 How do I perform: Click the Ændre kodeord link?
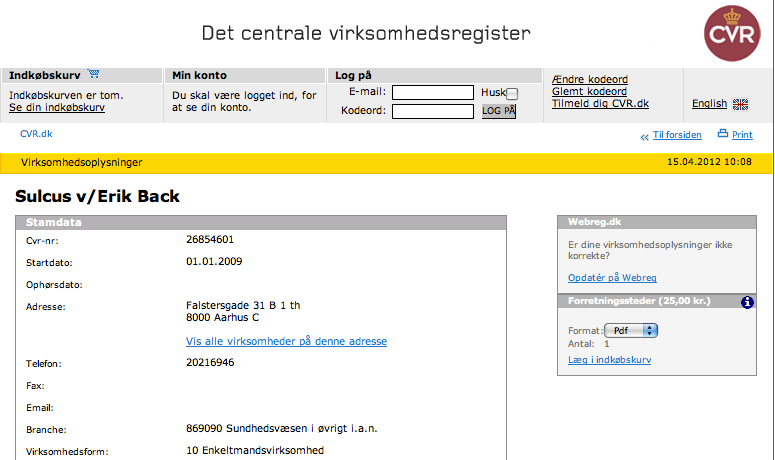click(x=590, y=80)
